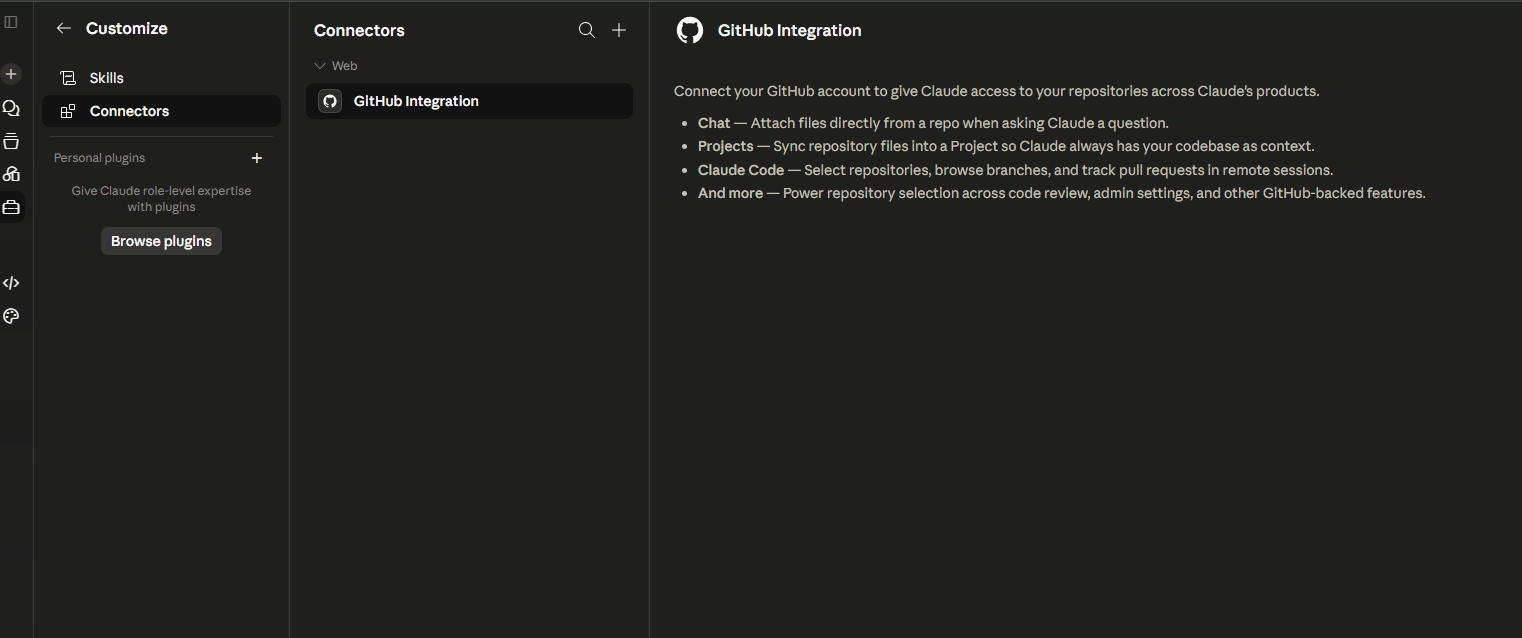
Task: Click the Claude Code bullet line
Action: pyautogui.click(x=1015, y=170)
